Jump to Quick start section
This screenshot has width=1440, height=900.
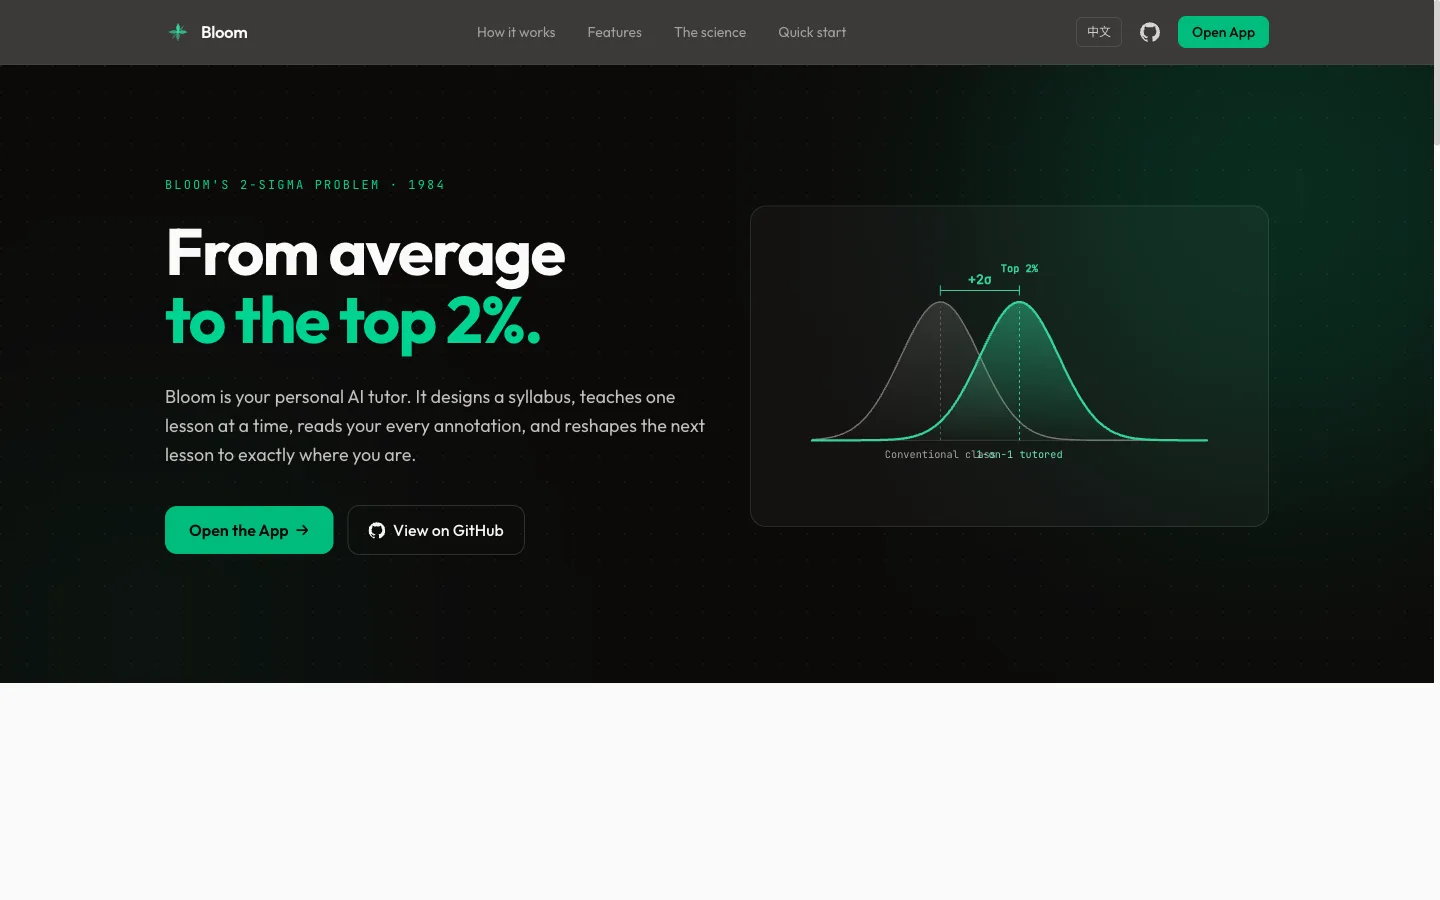coord(812,32)
